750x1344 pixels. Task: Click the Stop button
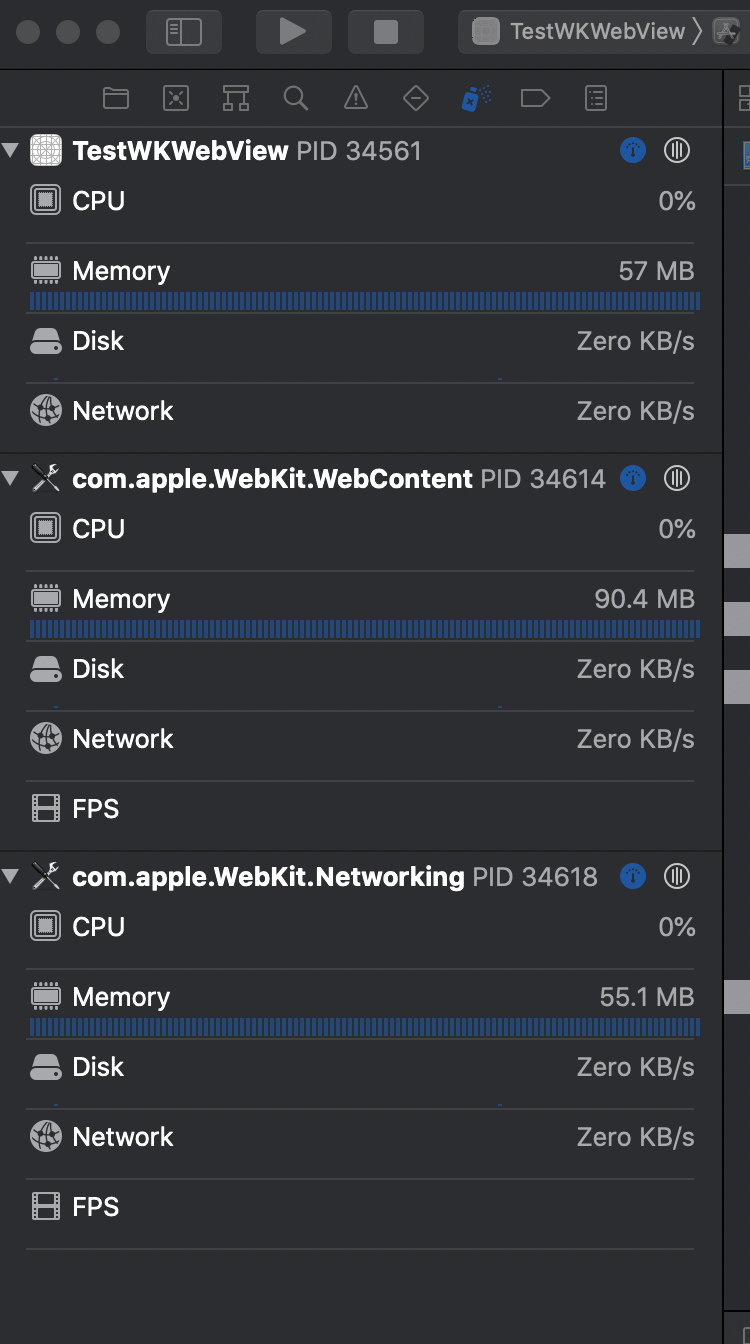[x=385, y=32]
